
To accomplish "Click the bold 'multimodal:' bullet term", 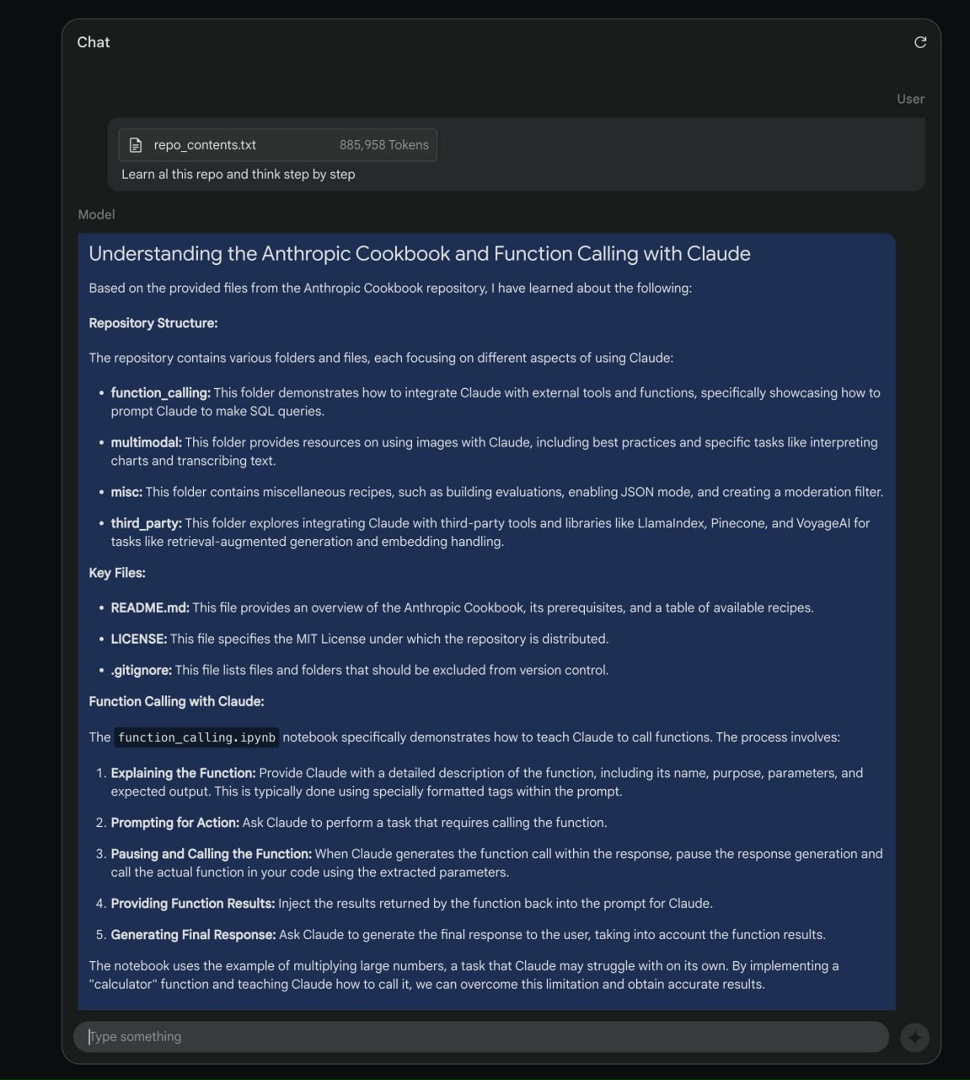I will coord(146,442).
